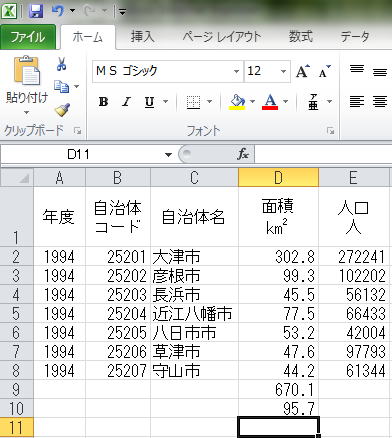Select the population cell 272241
Screen dimensions: 392x438
(x=354, y=256)
